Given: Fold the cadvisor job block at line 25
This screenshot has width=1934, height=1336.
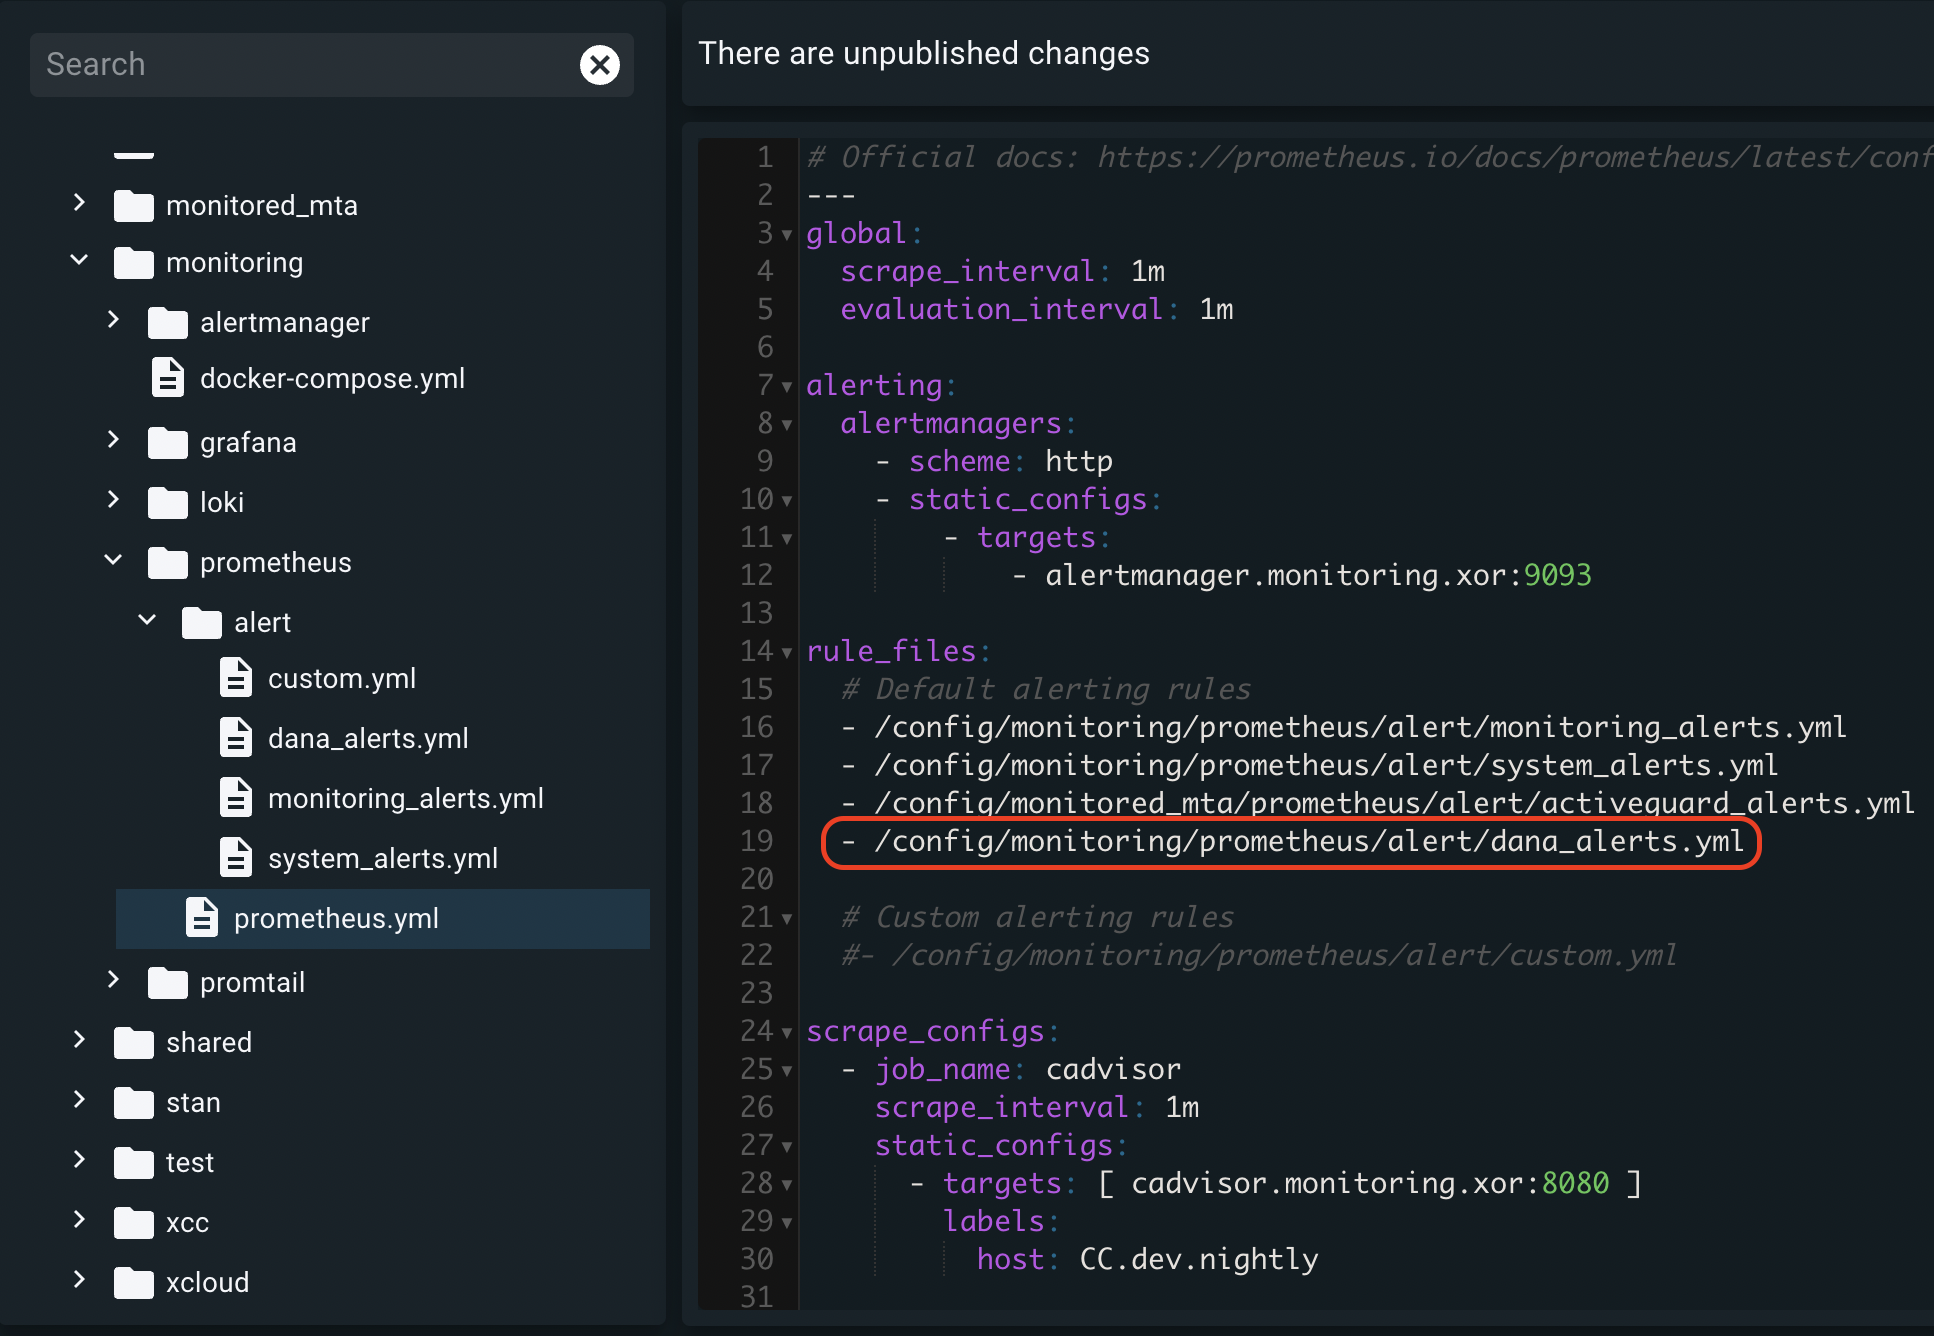Looking at the screenshot, I should (787, 1072).
